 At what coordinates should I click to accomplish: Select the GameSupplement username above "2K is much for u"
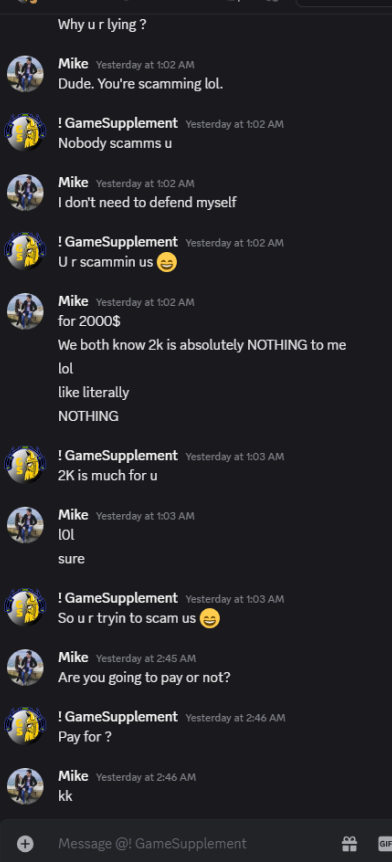click(118, 456)
